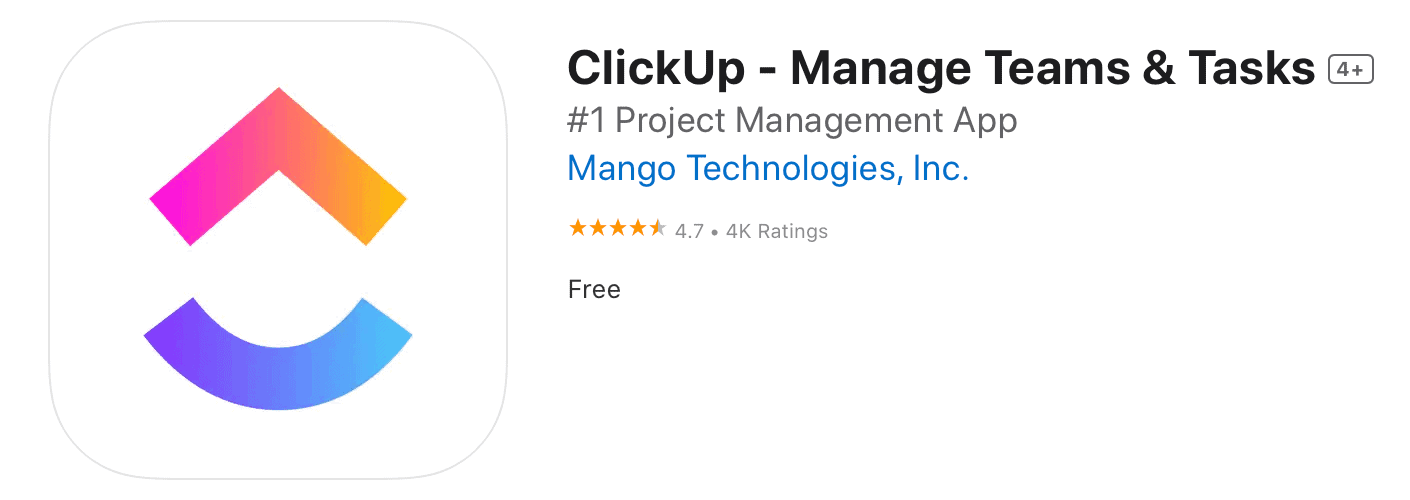Select the fourth orange rating star
Viewport: 1410px width, 500px height.
tap(637, 229)
